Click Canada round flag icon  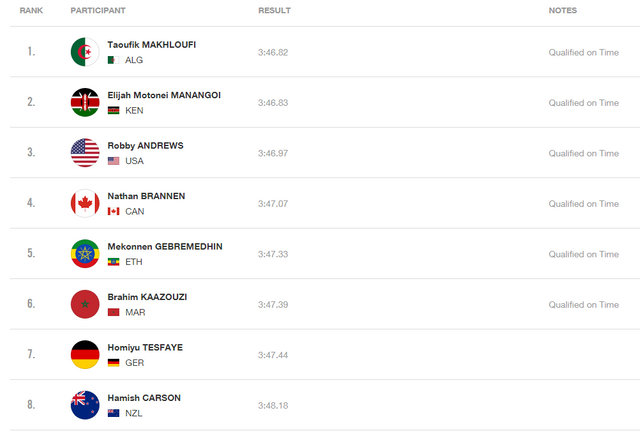click(x=85, y=203)
